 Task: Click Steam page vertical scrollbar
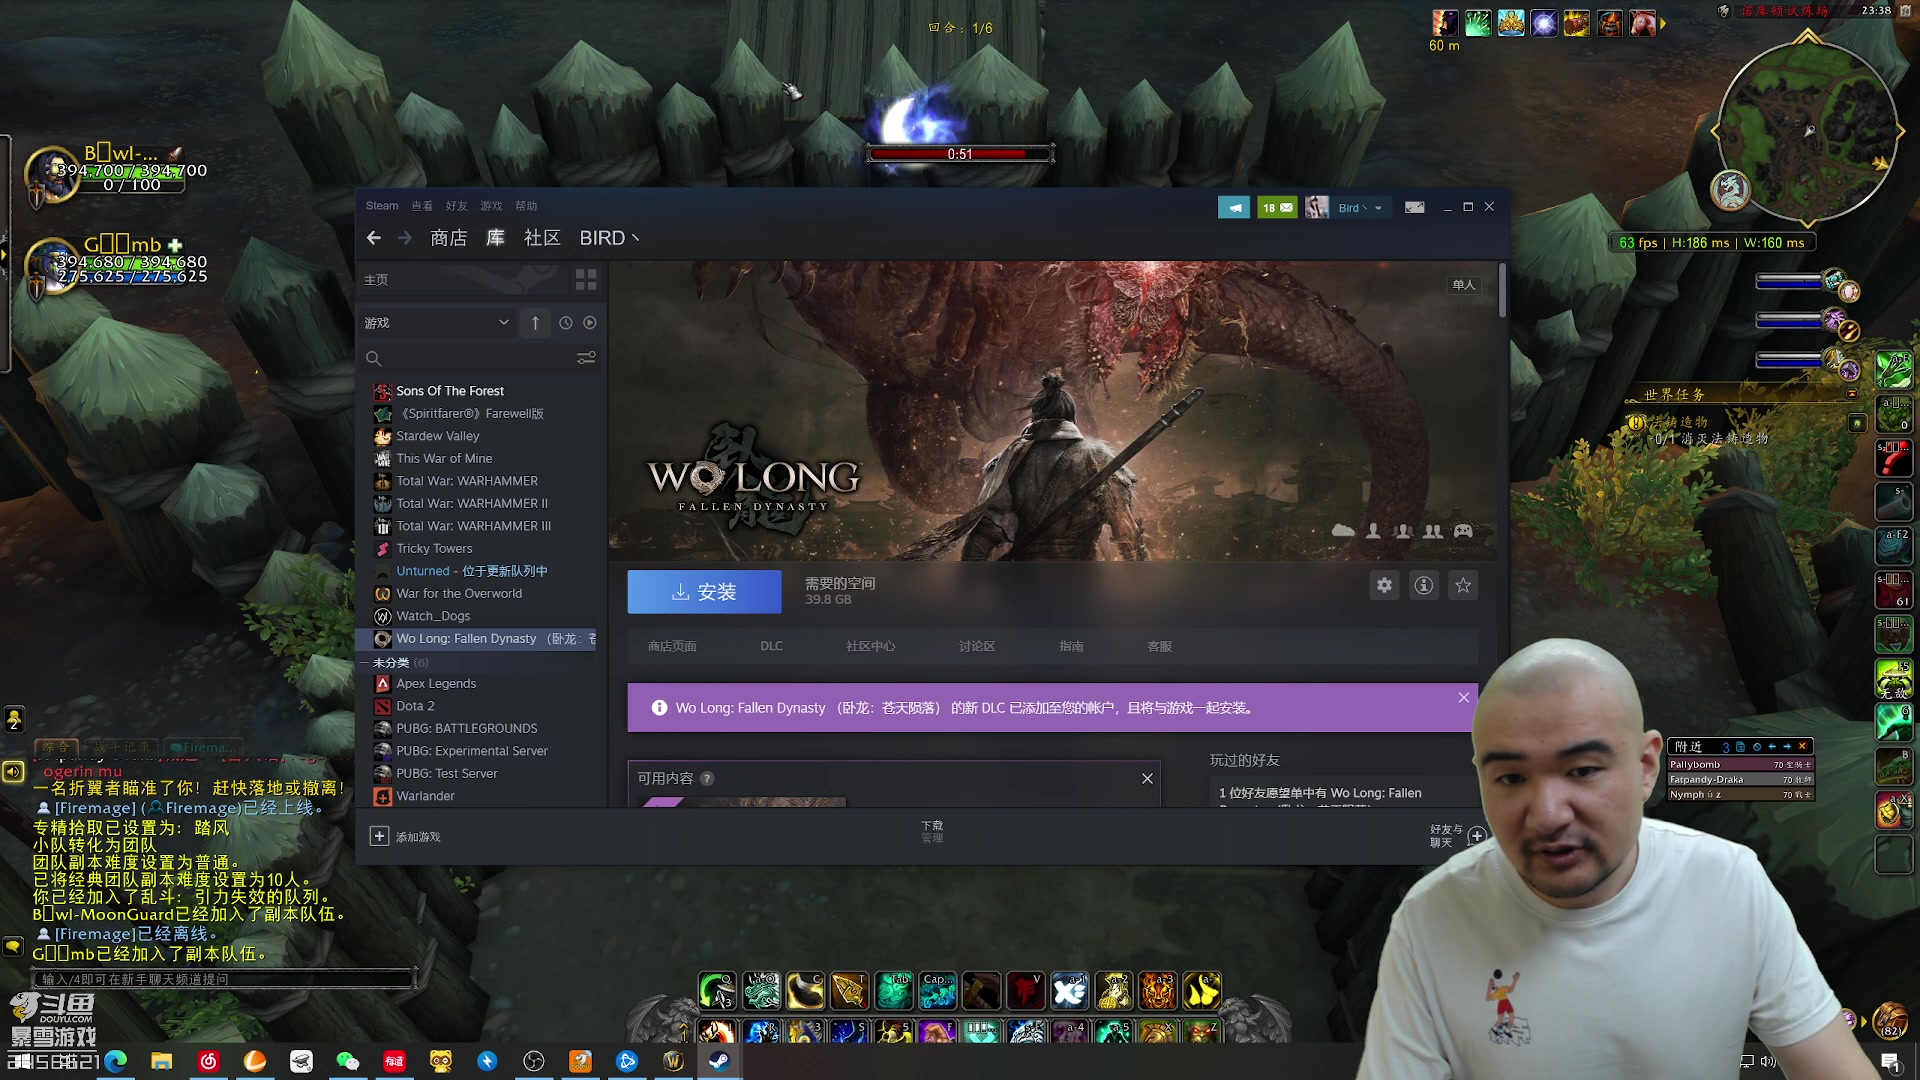(1502, 291)
